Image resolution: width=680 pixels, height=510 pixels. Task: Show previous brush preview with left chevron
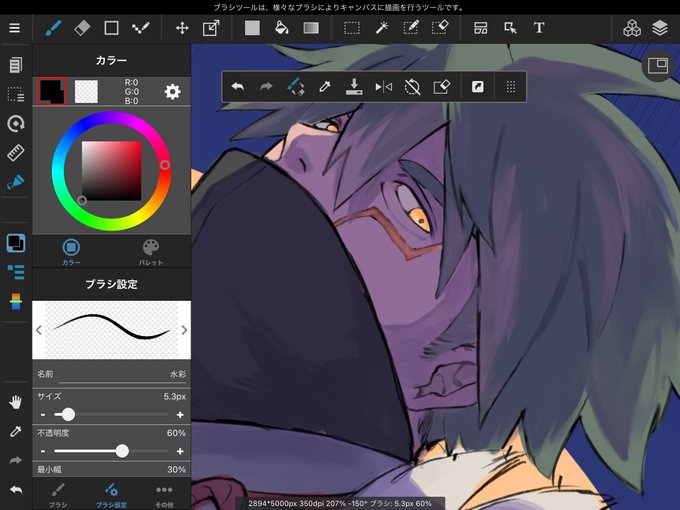tap(39, 330)
